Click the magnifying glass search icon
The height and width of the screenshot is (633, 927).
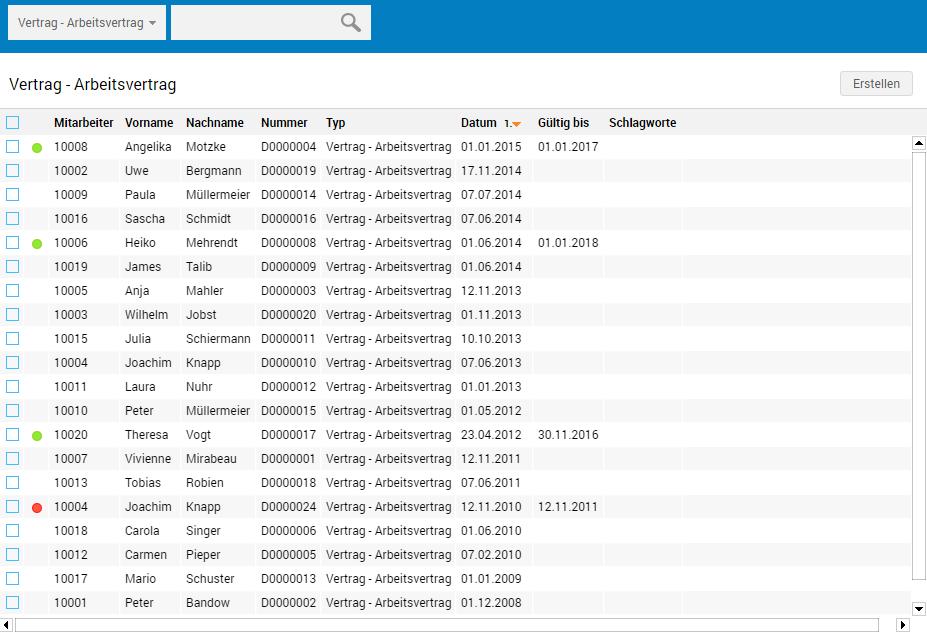(x=350, y=23)
